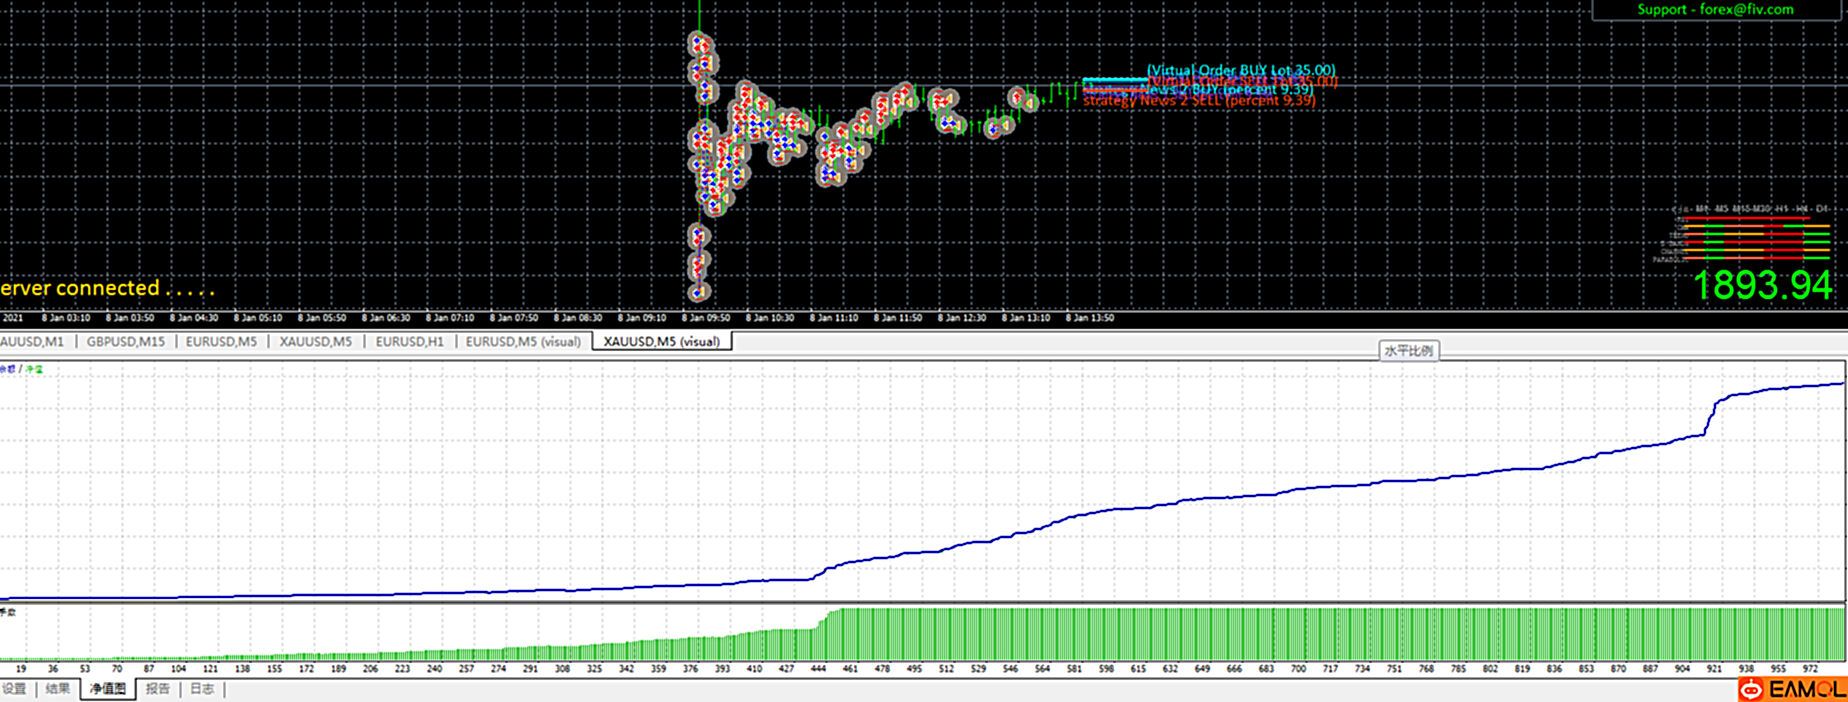
Task: Click the EAMQL logo icon
Action: [x=1790, y=689]
